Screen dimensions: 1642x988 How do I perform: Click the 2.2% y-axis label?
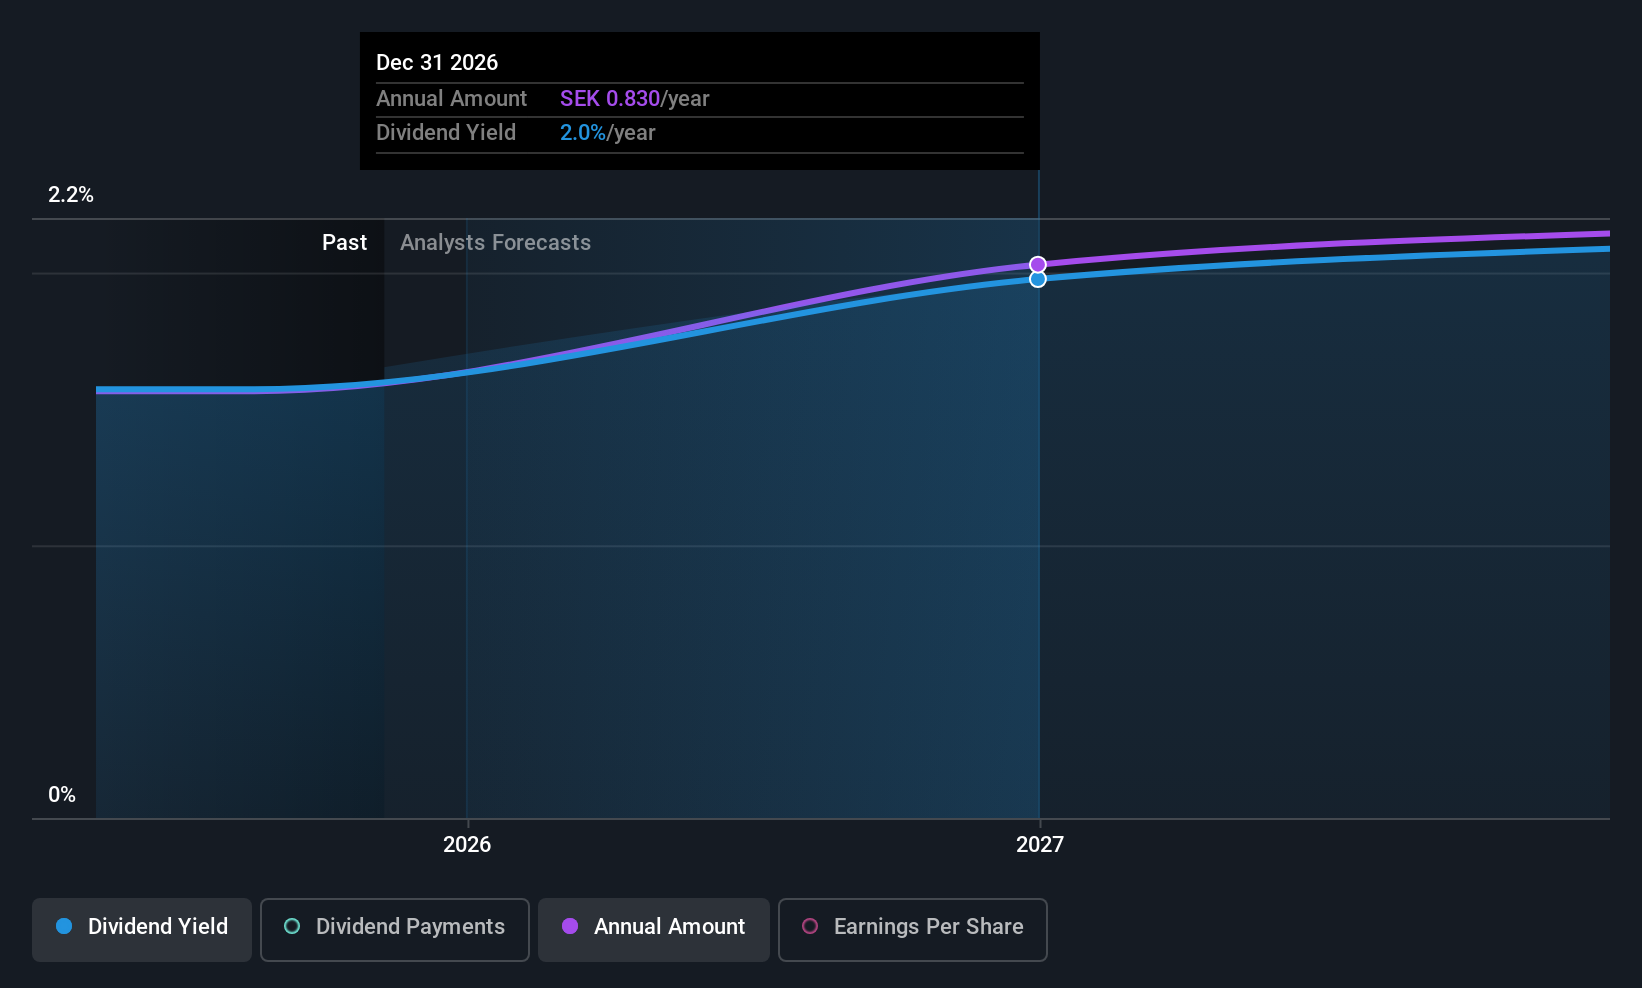point(71,195)
